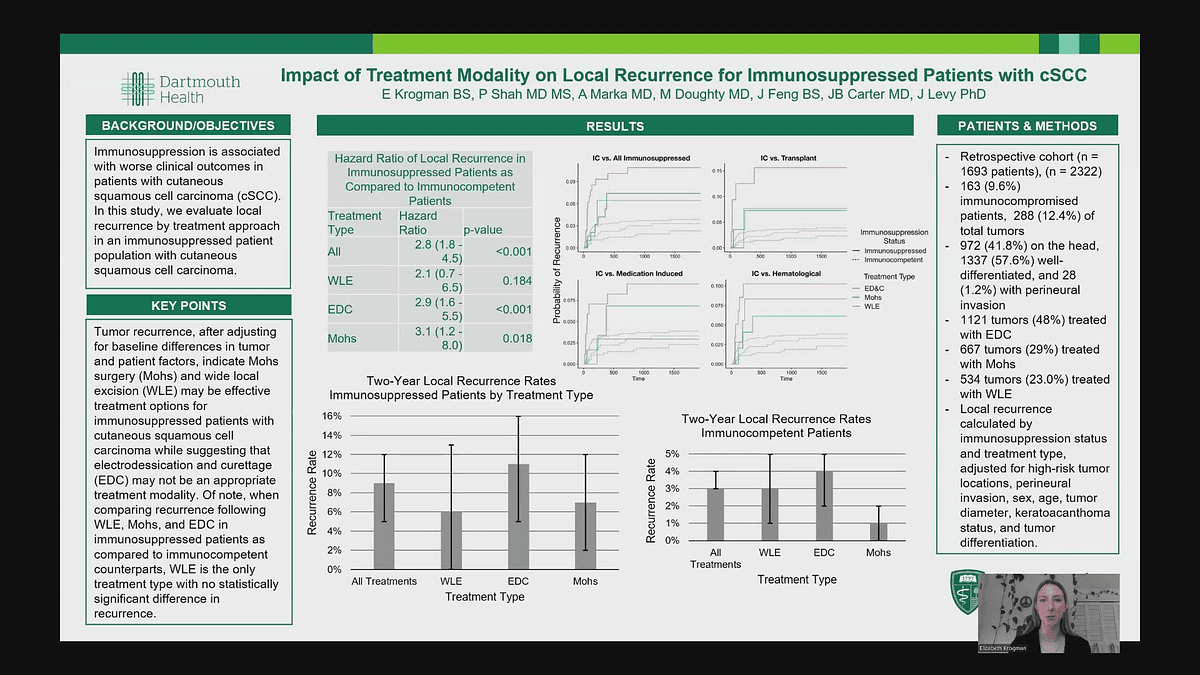Click the 'p-value' column header in the table
This screenshot has height=675, width=1200.
pos(483,230)
